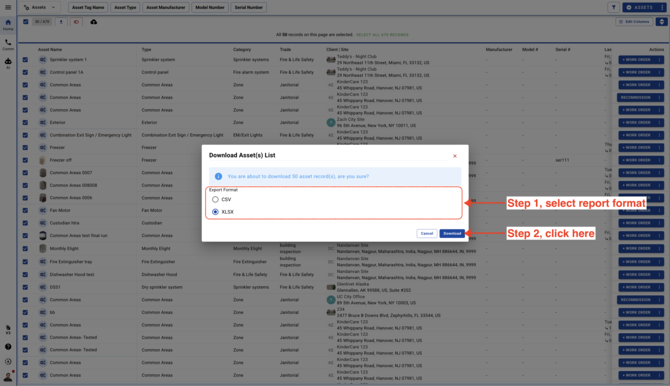
Task: Open Exterior row kebab menu
Action: pyautogui.click(x=660, y=123)
